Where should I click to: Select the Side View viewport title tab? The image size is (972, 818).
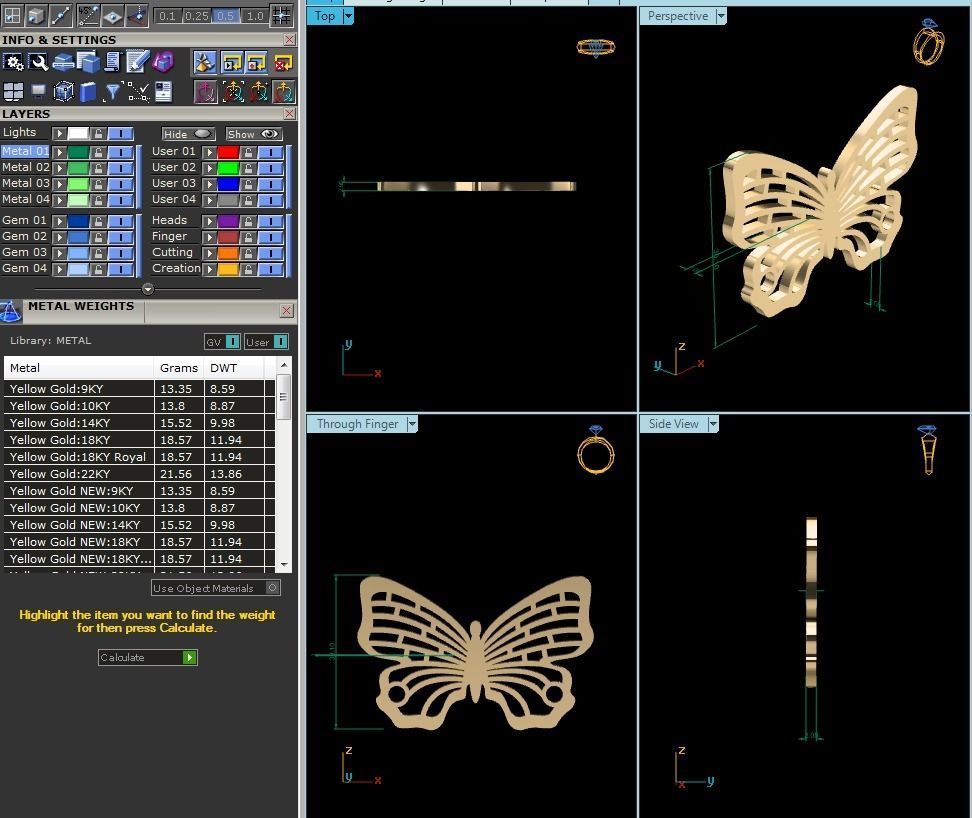pos(674,424)
